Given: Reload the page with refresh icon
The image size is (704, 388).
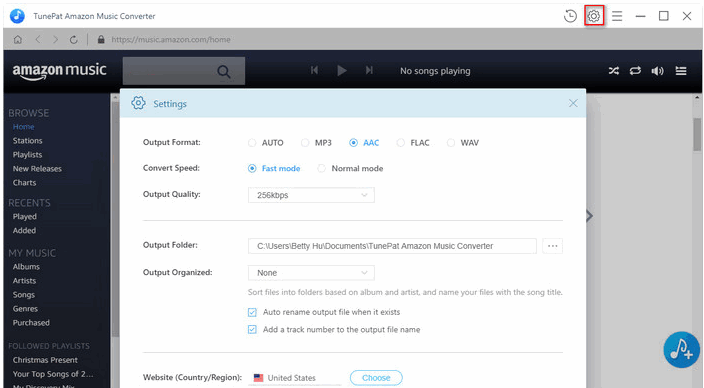Looking at the screenshot, I should (74, 40).
